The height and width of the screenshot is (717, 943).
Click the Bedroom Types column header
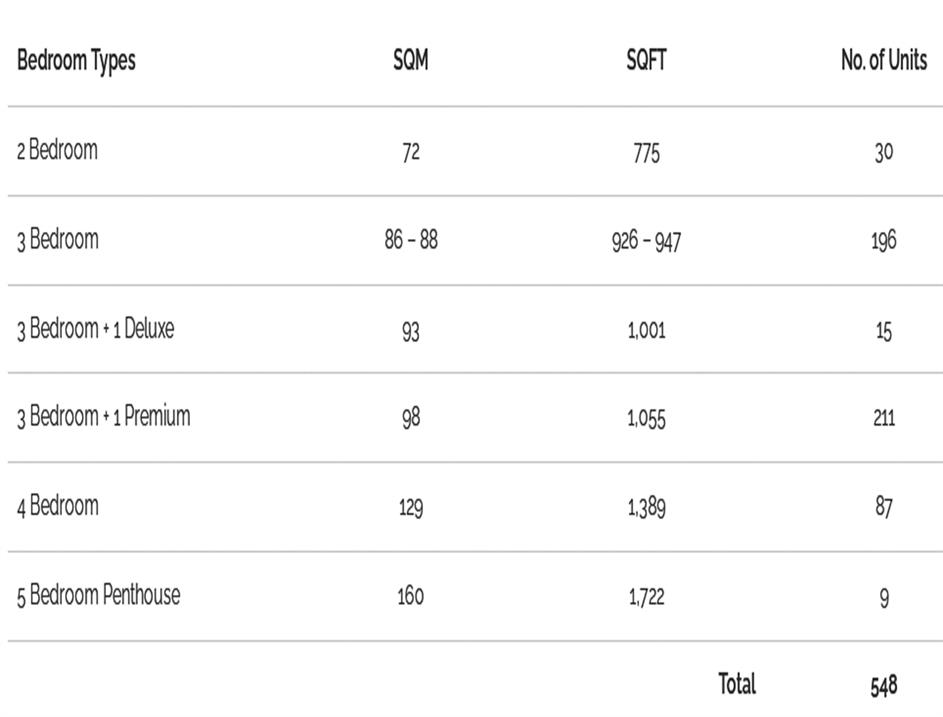coord(76,61)
